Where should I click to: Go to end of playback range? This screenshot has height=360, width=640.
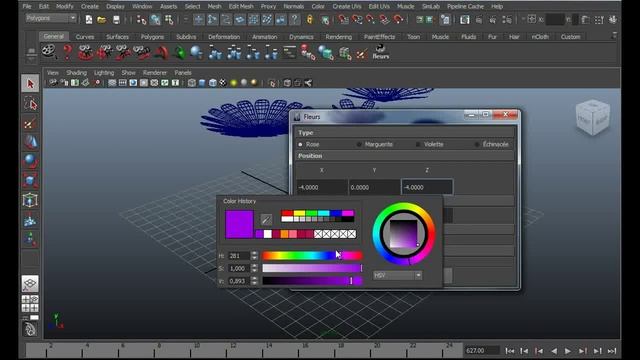(x=612, y=351)
